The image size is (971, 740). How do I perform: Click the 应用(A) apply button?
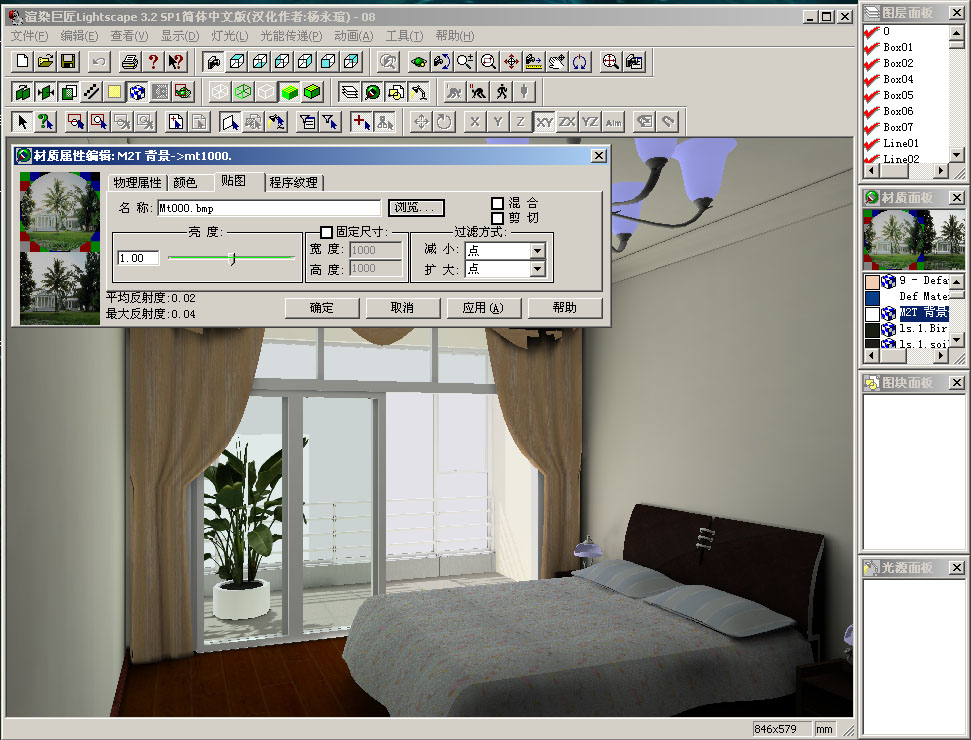[x=484, y=308]
